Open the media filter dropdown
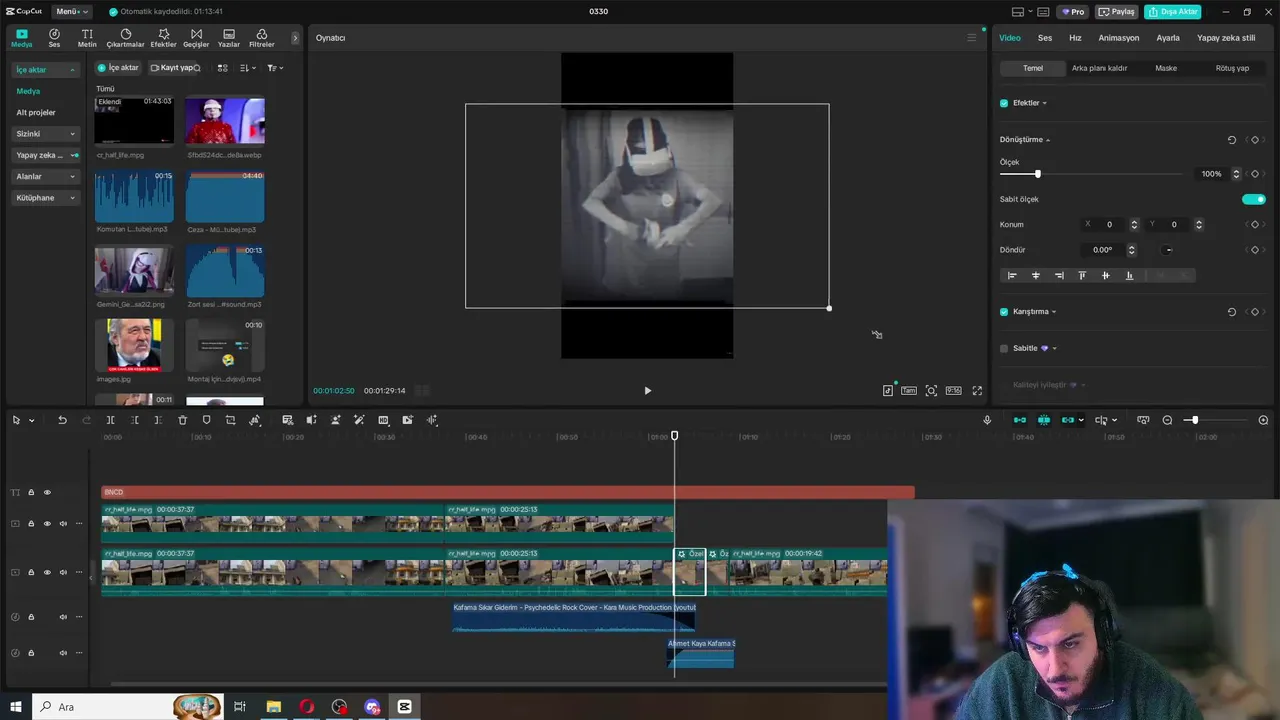Screen dimensions: 1280x720 coord(275,68)
